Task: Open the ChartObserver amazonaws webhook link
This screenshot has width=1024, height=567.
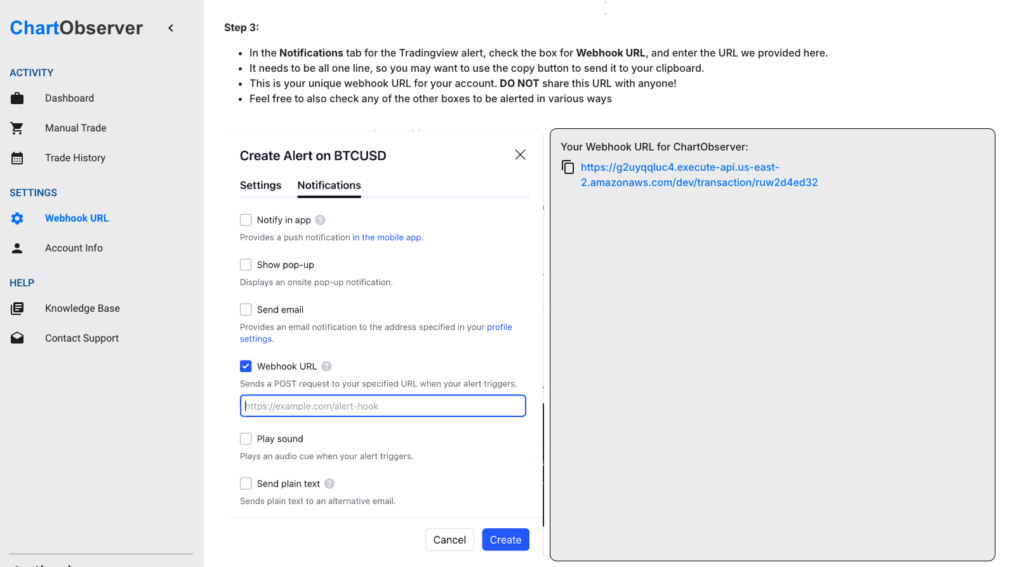Action: [699, 174]
